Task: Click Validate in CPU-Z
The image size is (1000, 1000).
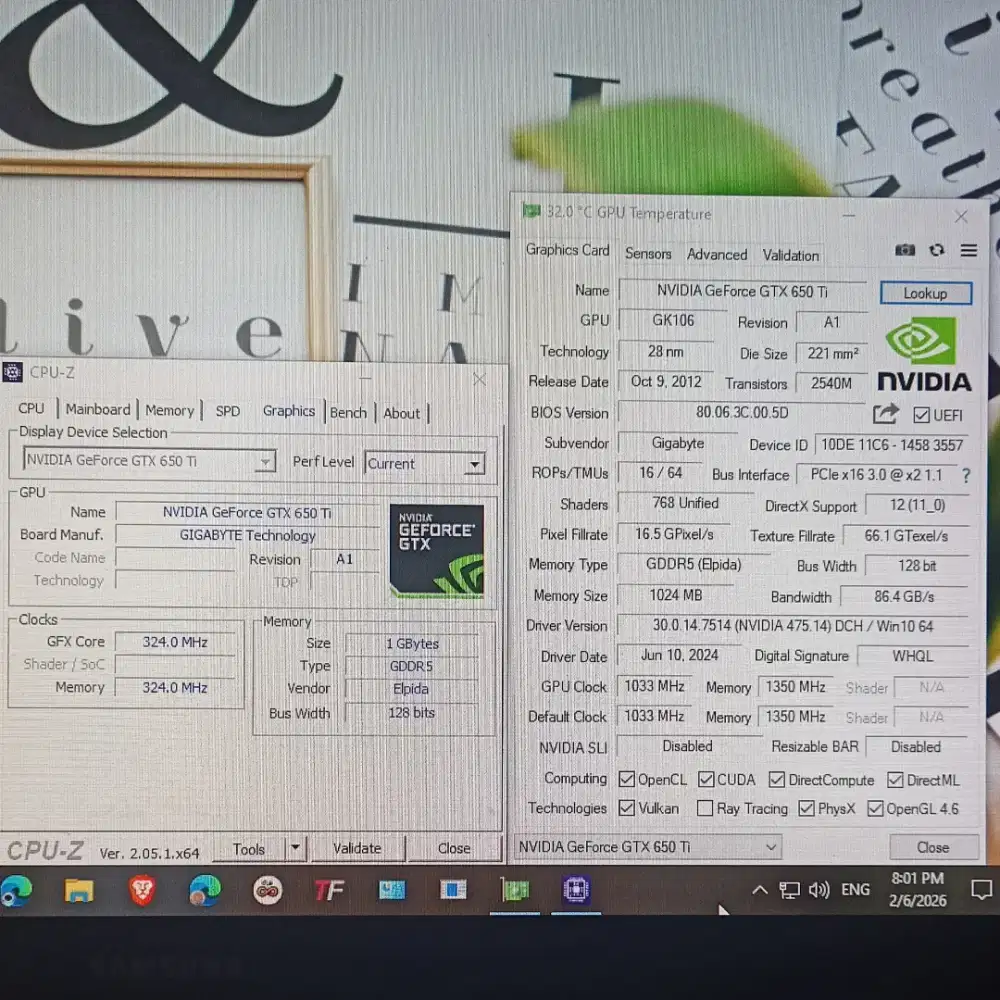Action: coord(357,848)
